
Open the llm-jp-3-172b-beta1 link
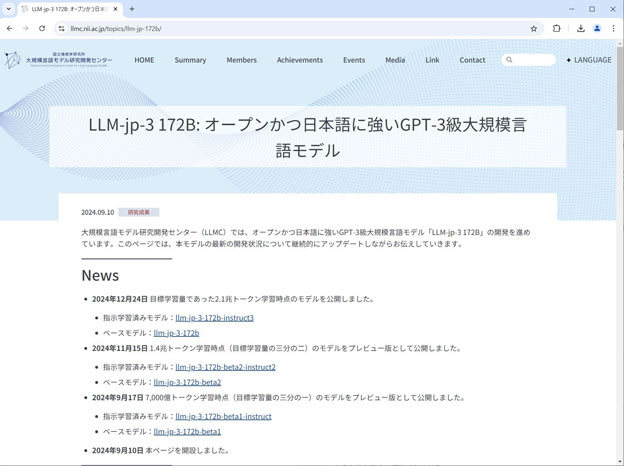[187, 431]
